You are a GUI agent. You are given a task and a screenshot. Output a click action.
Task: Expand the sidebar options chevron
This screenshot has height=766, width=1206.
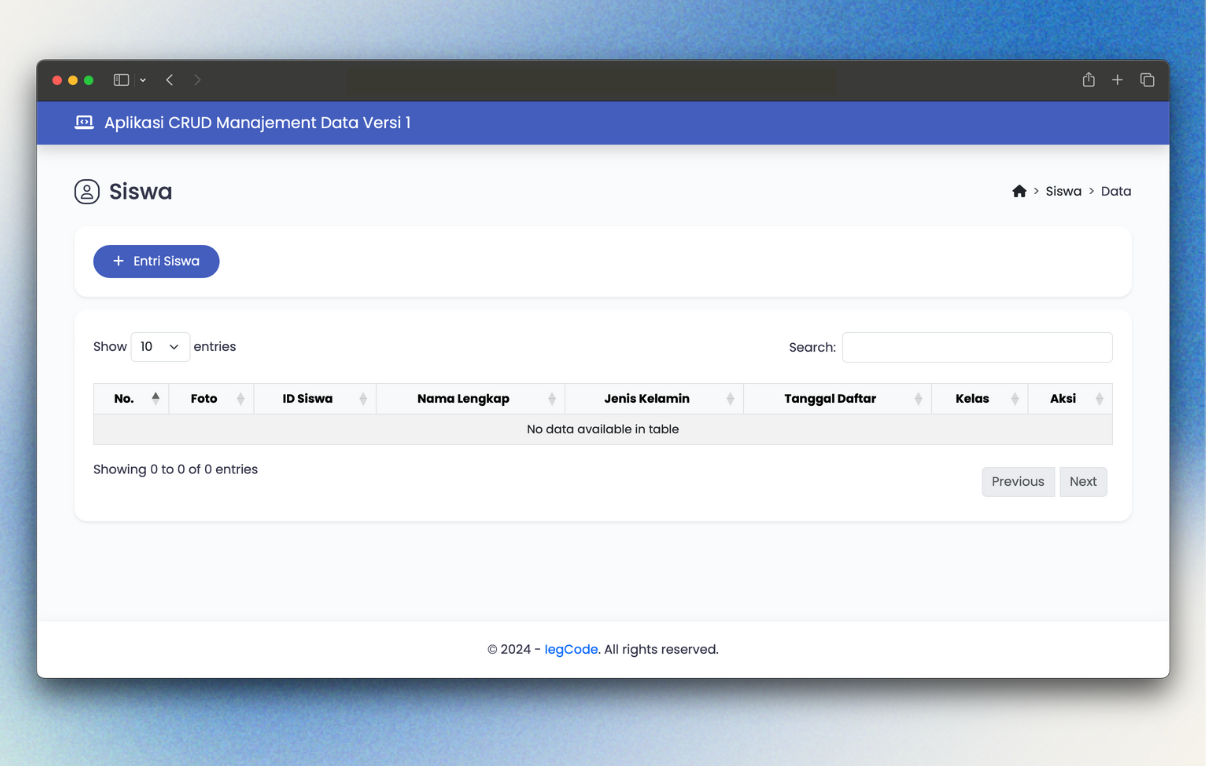[143, 80]
